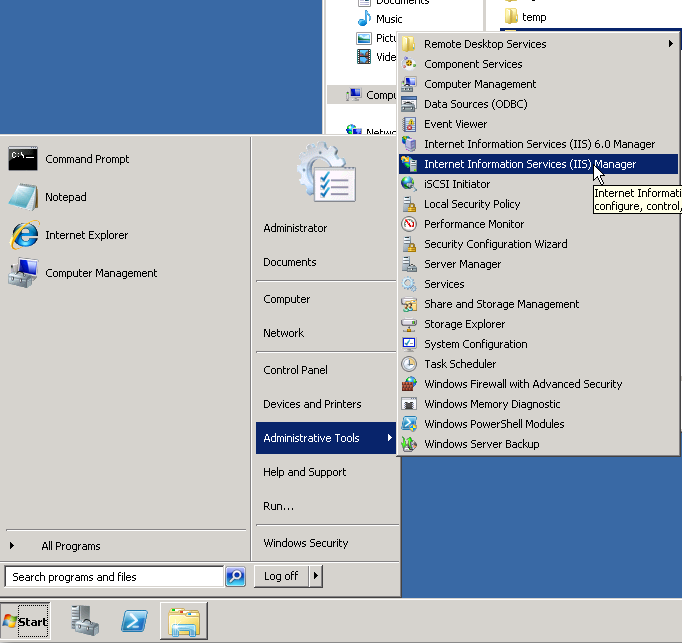This screenshot has width=682, height=643.
Task: Open shutdown options arrow beside Log off
Action: [x=316, y=576]
